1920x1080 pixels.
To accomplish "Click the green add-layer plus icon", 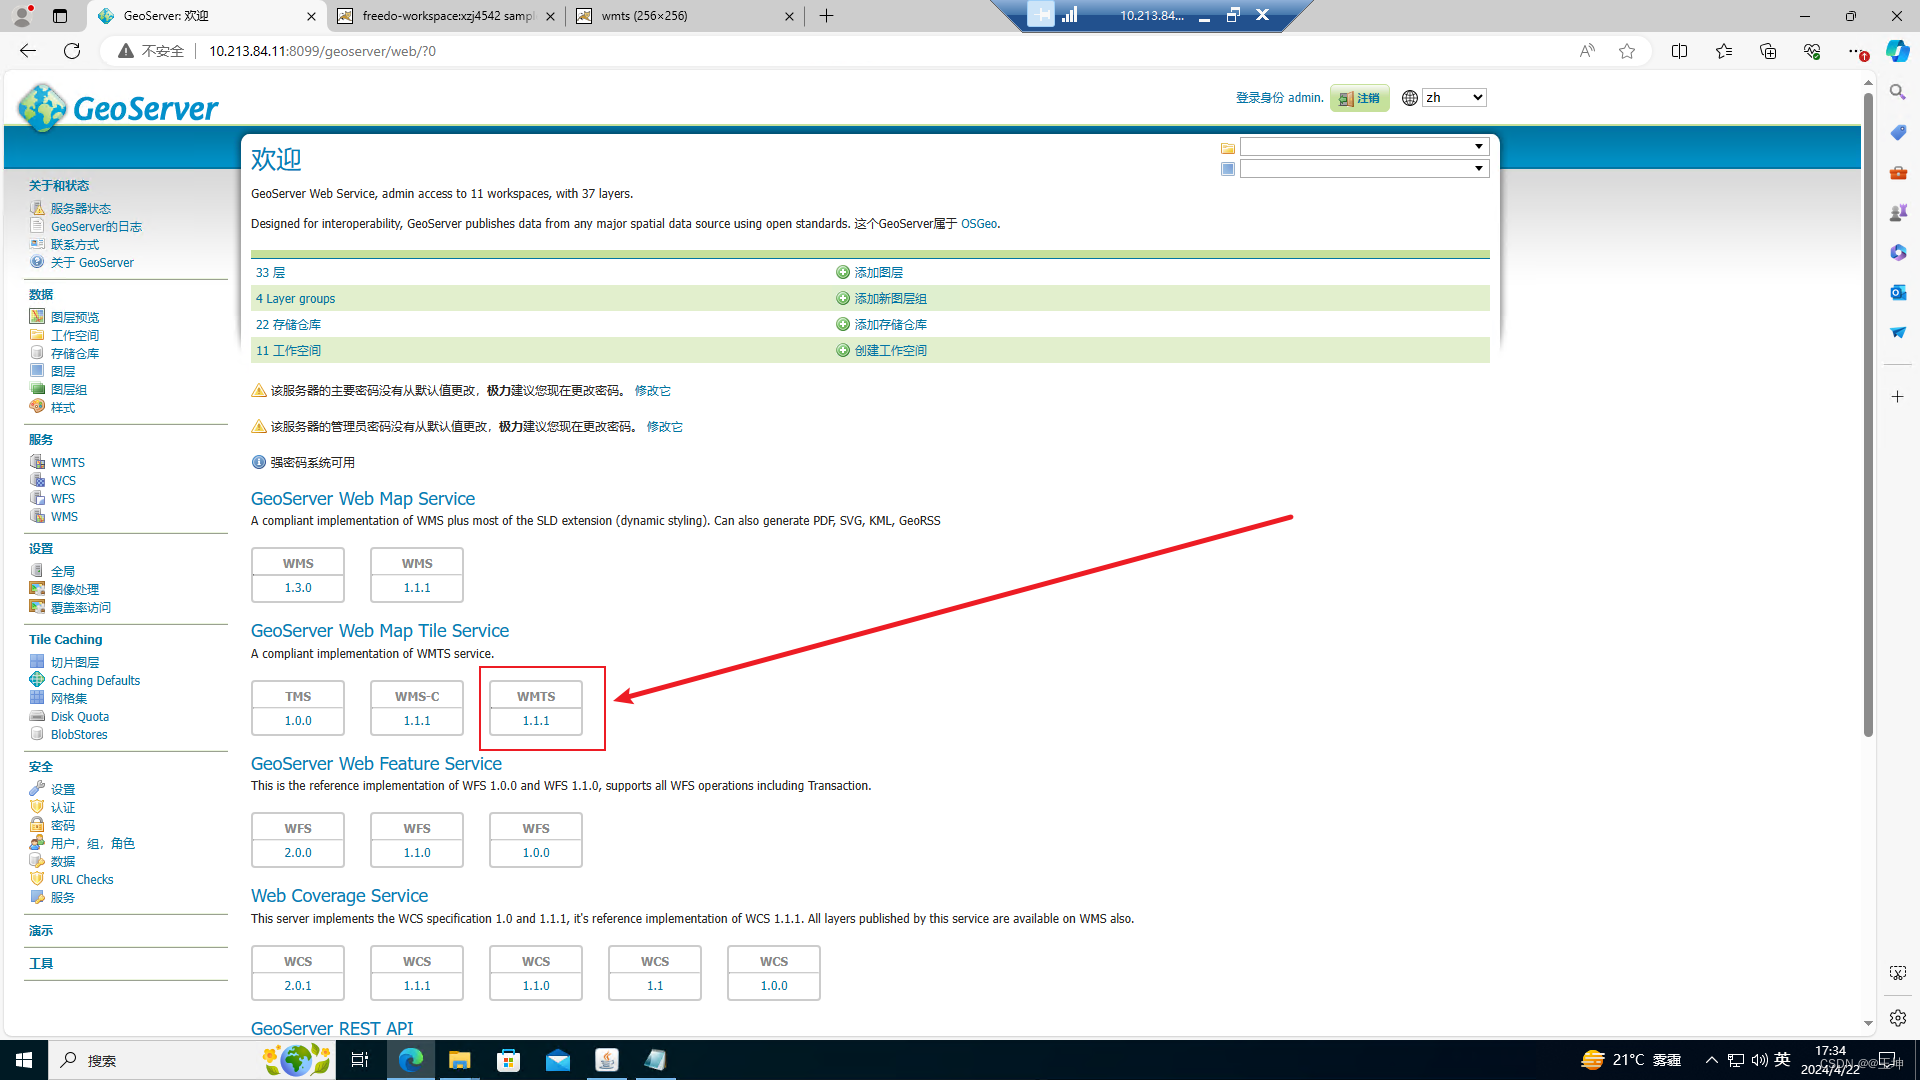I will 842,272.
